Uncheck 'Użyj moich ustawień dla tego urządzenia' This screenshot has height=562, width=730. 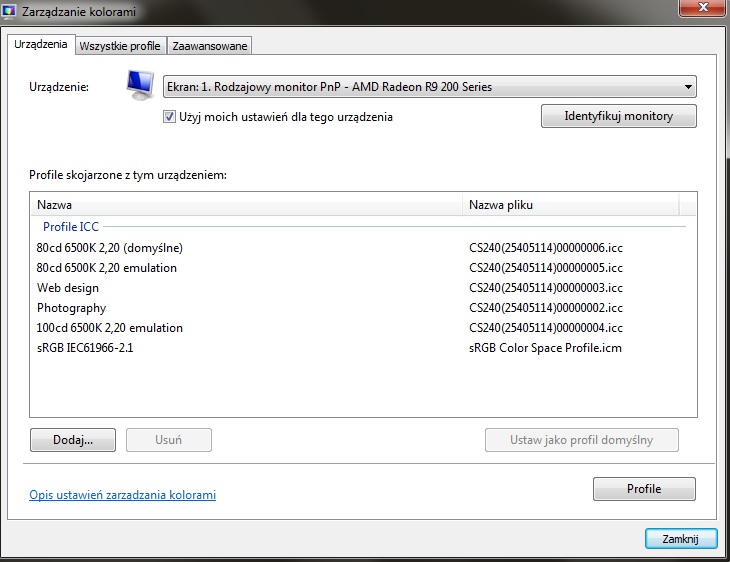[170, 117]
